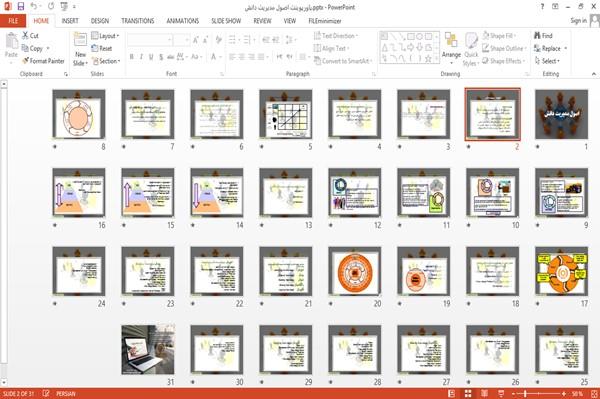600x399 pixels.
Task: Open the Replace dropdown arrow
Action: [x=566, y=48]
